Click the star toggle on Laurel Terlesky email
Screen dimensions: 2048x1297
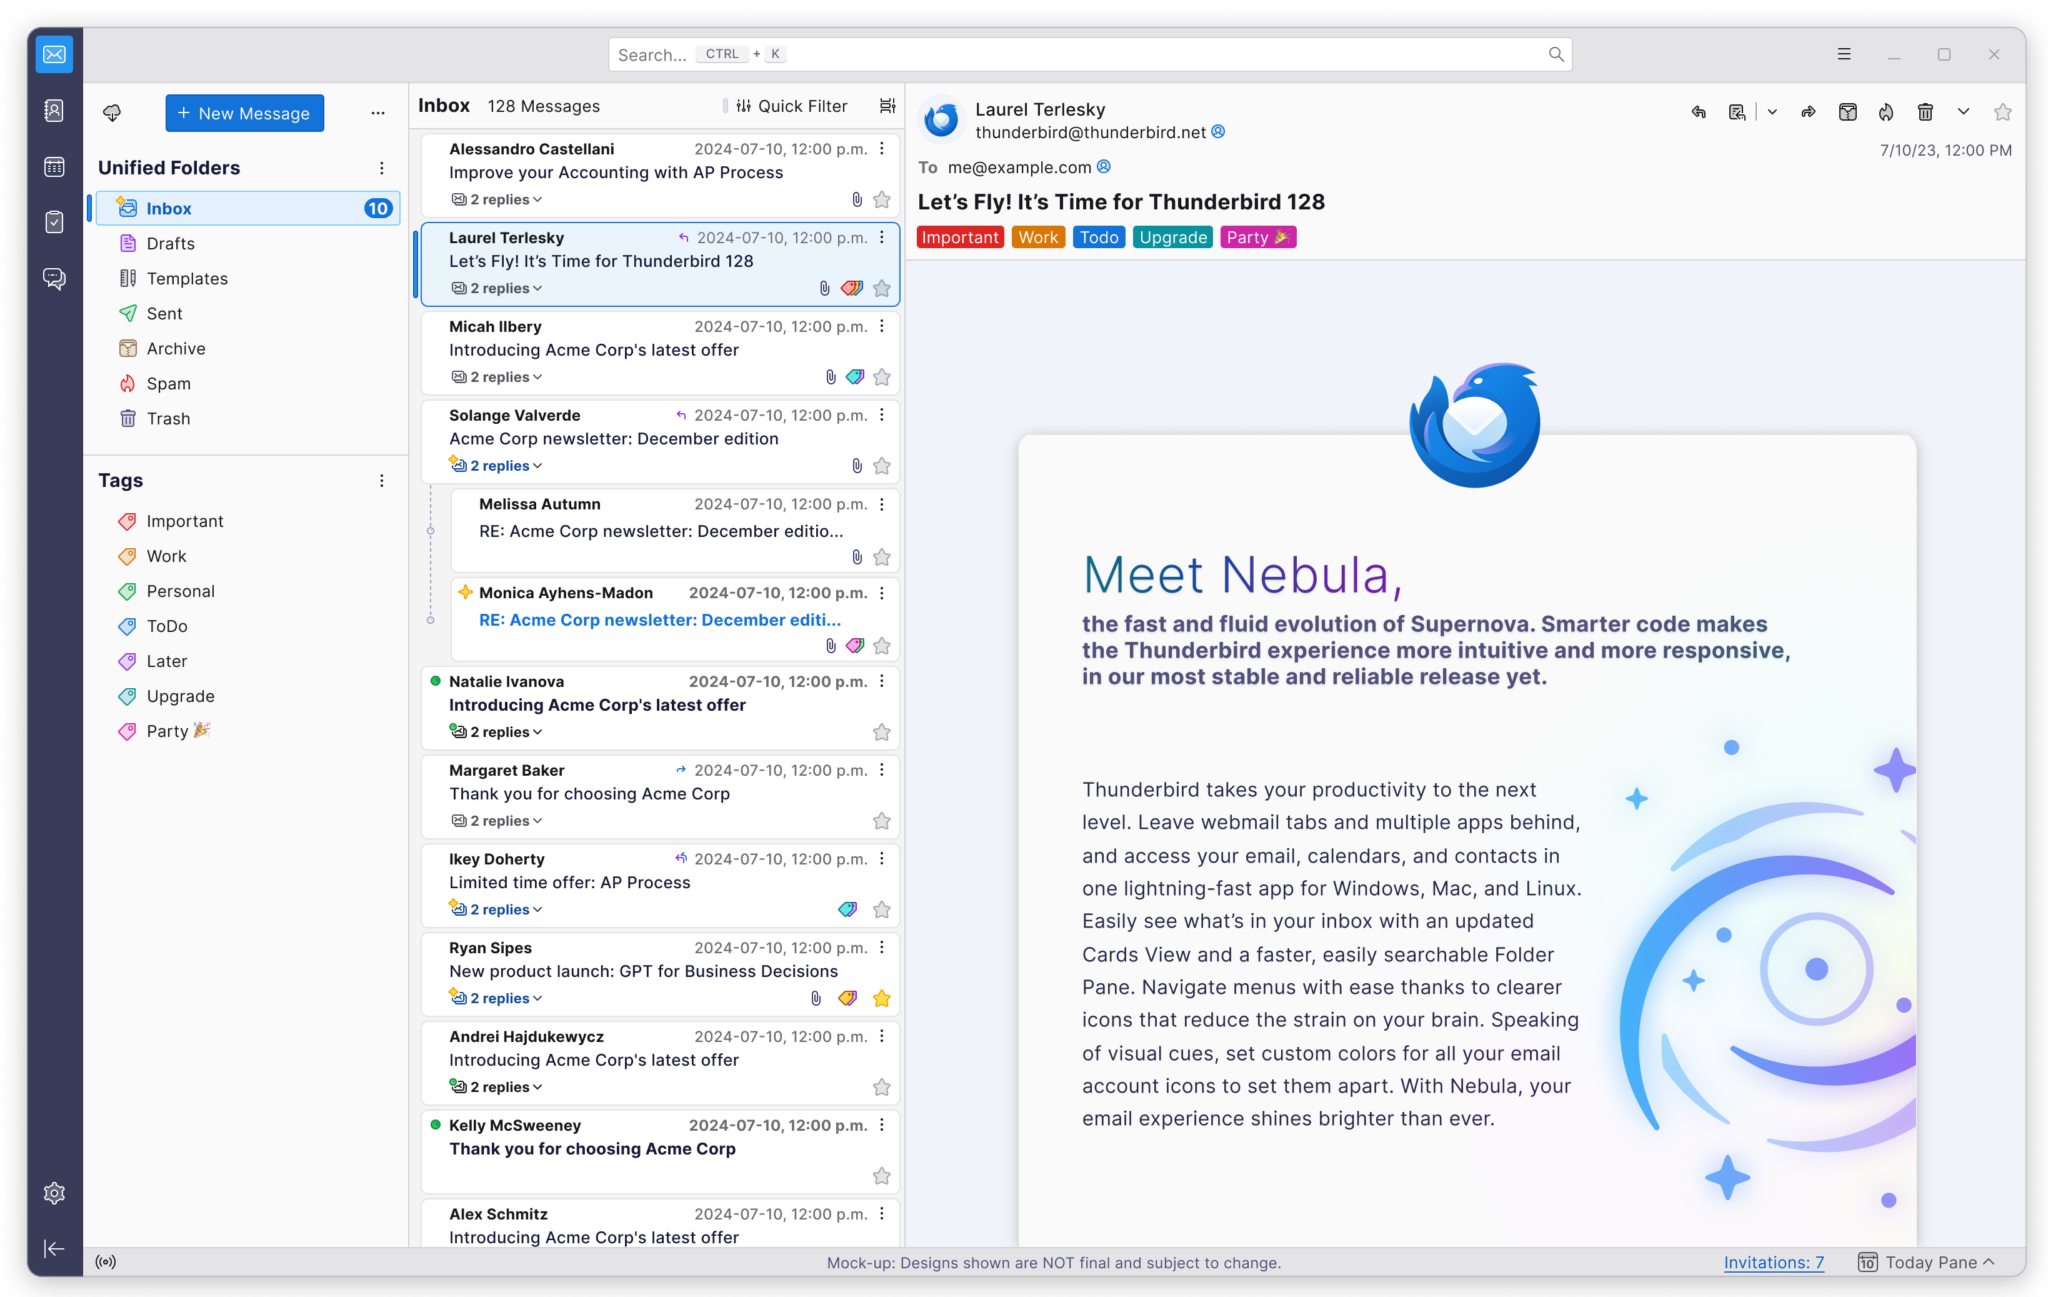pyautogui.click(x=881, y=288)
